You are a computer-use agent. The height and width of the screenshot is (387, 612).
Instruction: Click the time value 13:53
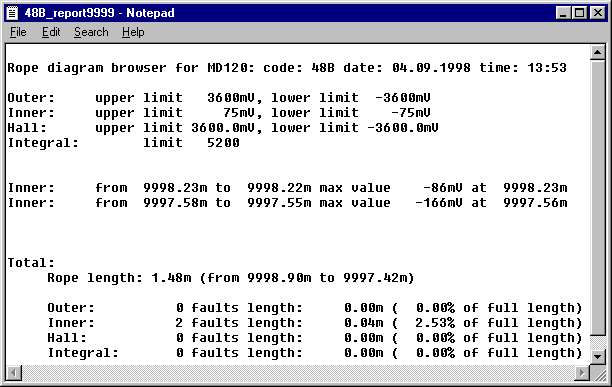pyautogui.click(x=547, y=67)
